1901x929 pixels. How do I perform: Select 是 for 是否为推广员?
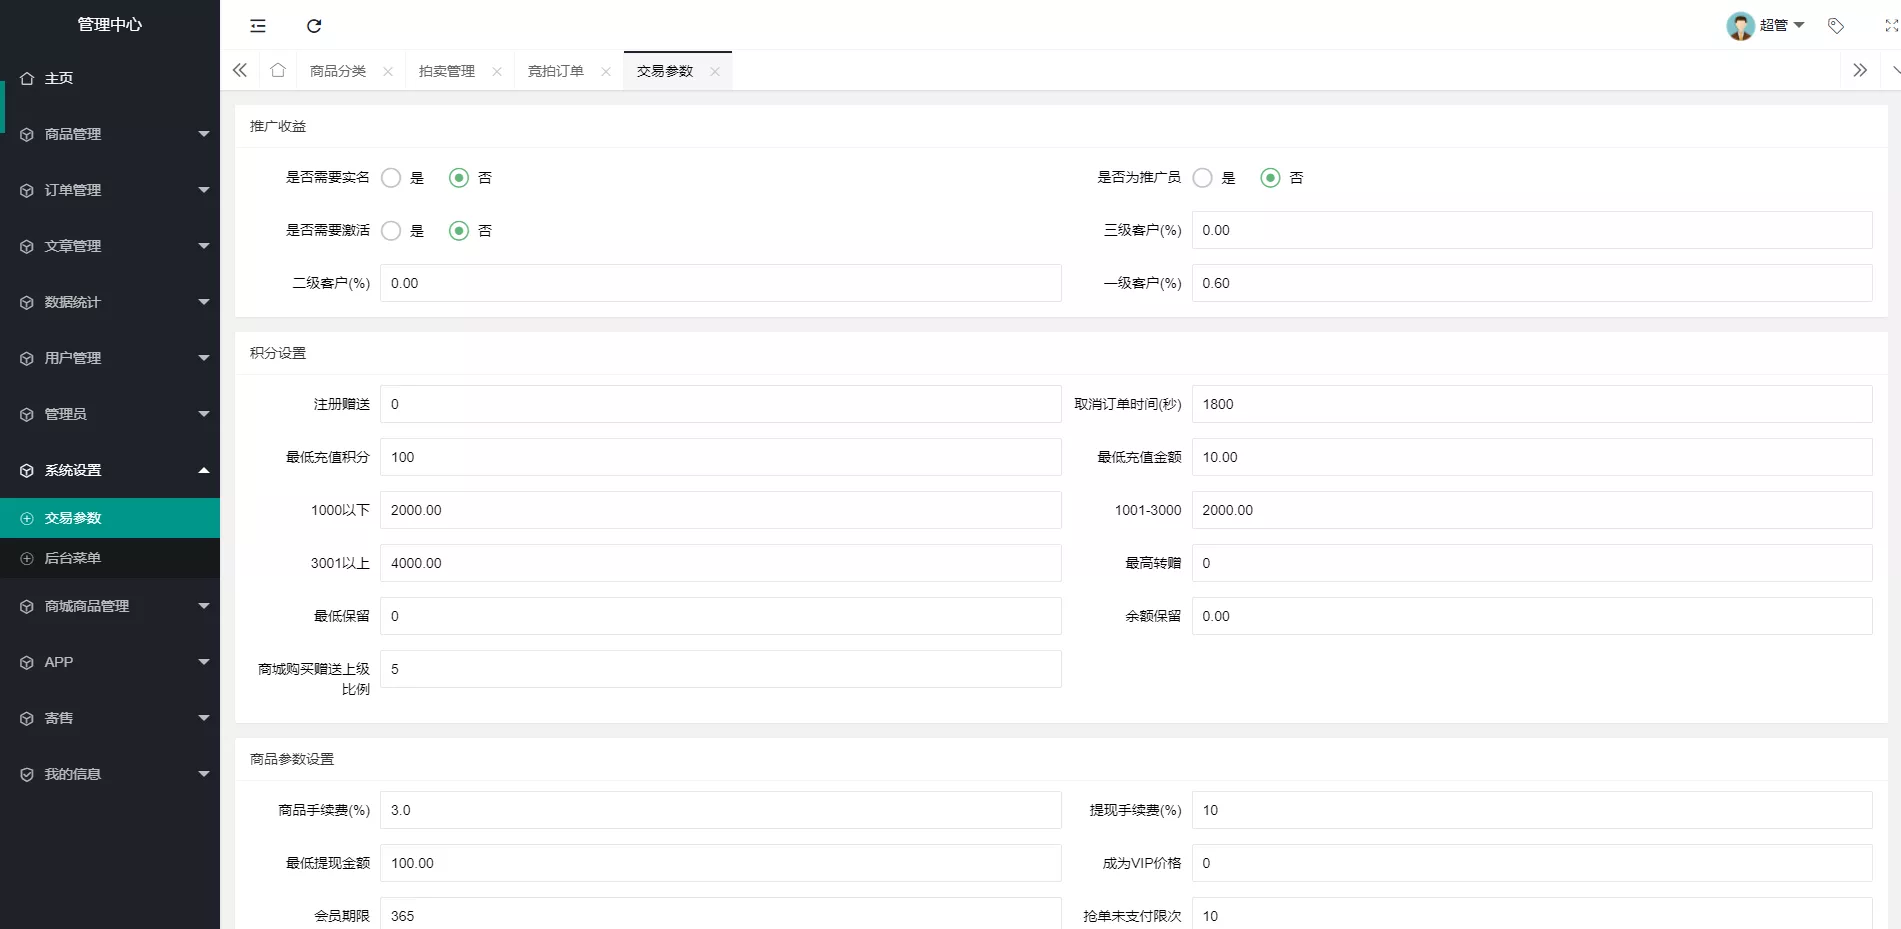point(1203,178)
